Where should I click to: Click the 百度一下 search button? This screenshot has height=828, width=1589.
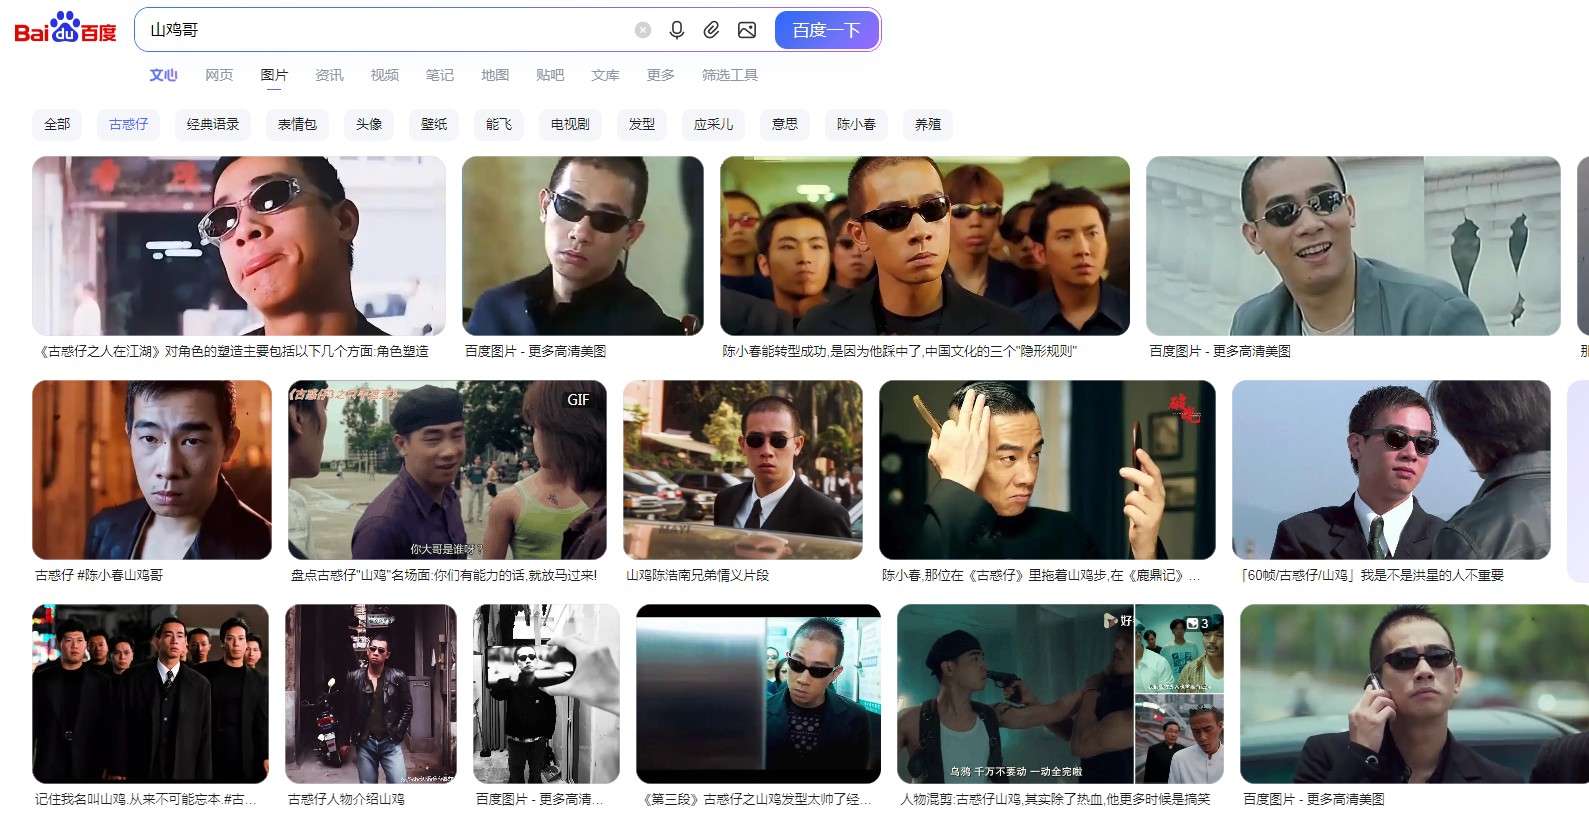827,30
